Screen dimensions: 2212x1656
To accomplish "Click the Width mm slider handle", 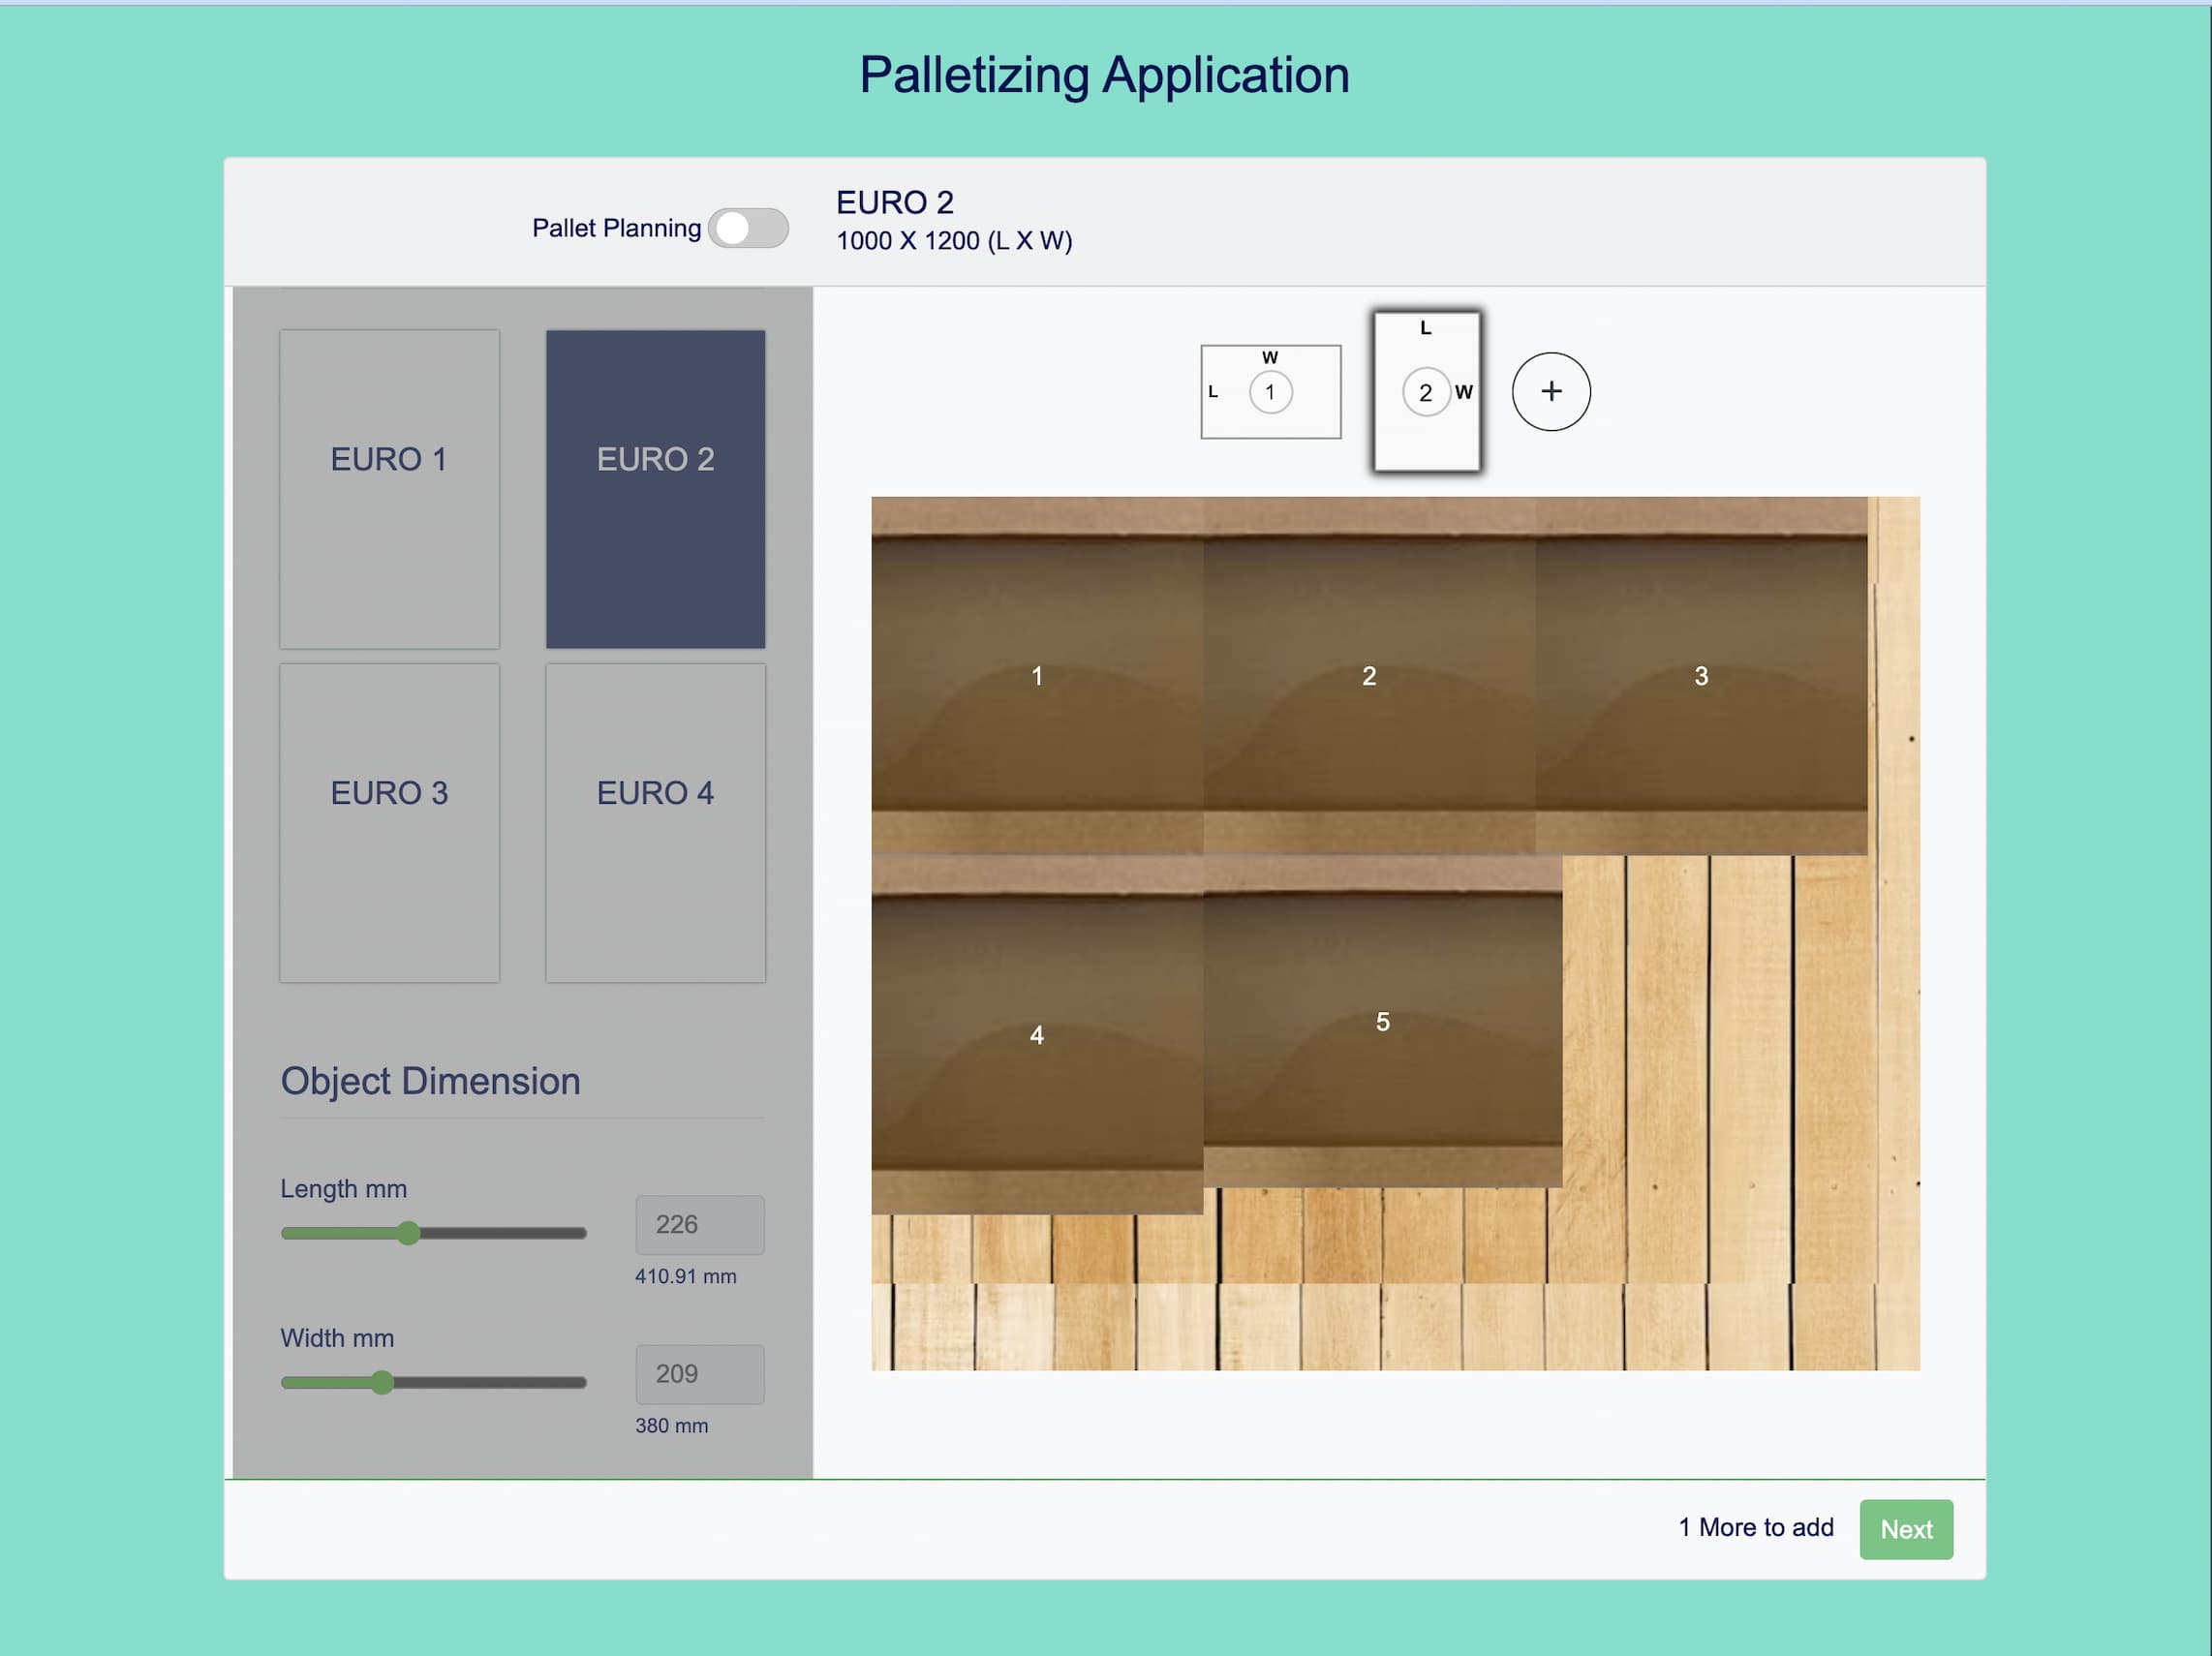I will point(382,1382).
